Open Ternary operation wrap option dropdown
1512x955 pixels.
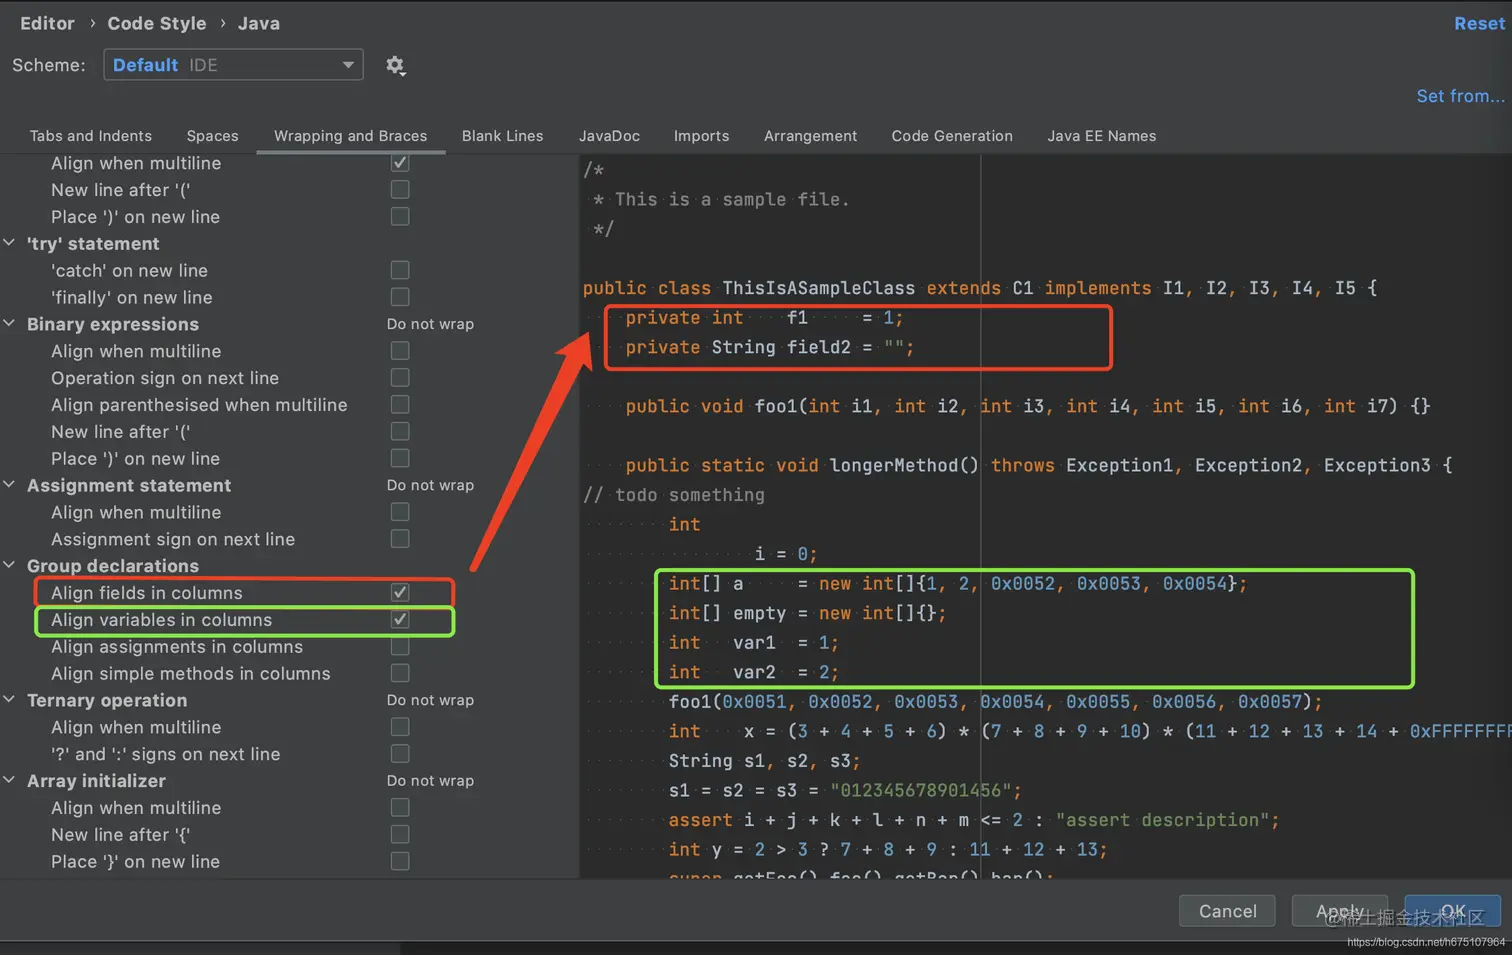430,700
